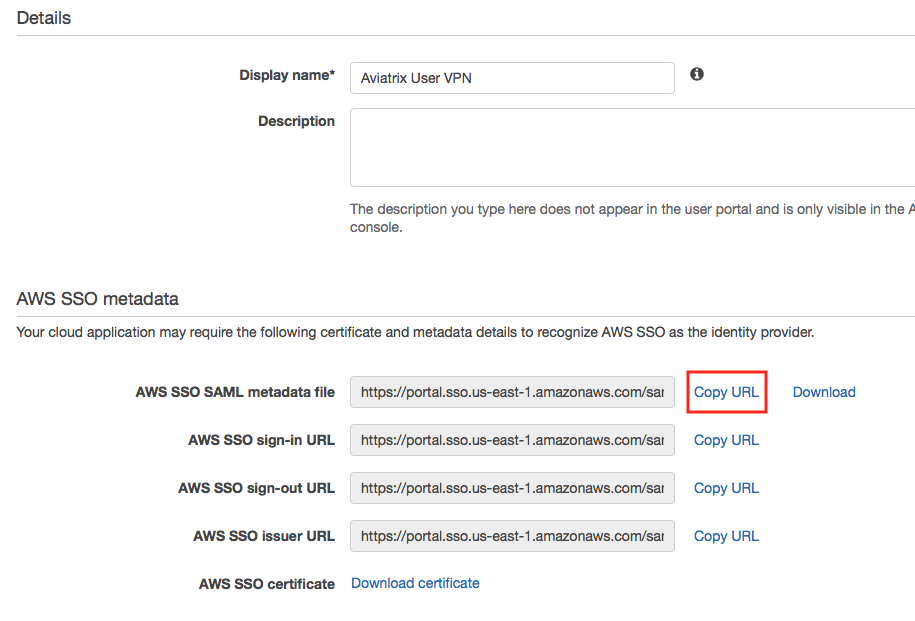
Task: Select the SAML metadata file URL text
Action: point(511,391)
